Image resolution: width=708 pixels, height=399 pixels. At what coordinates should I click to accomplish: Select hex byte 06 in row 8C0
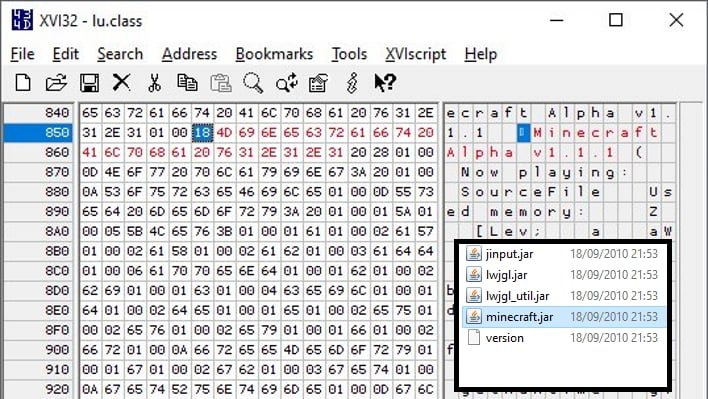pyautogui.click(x=135, y=271)
